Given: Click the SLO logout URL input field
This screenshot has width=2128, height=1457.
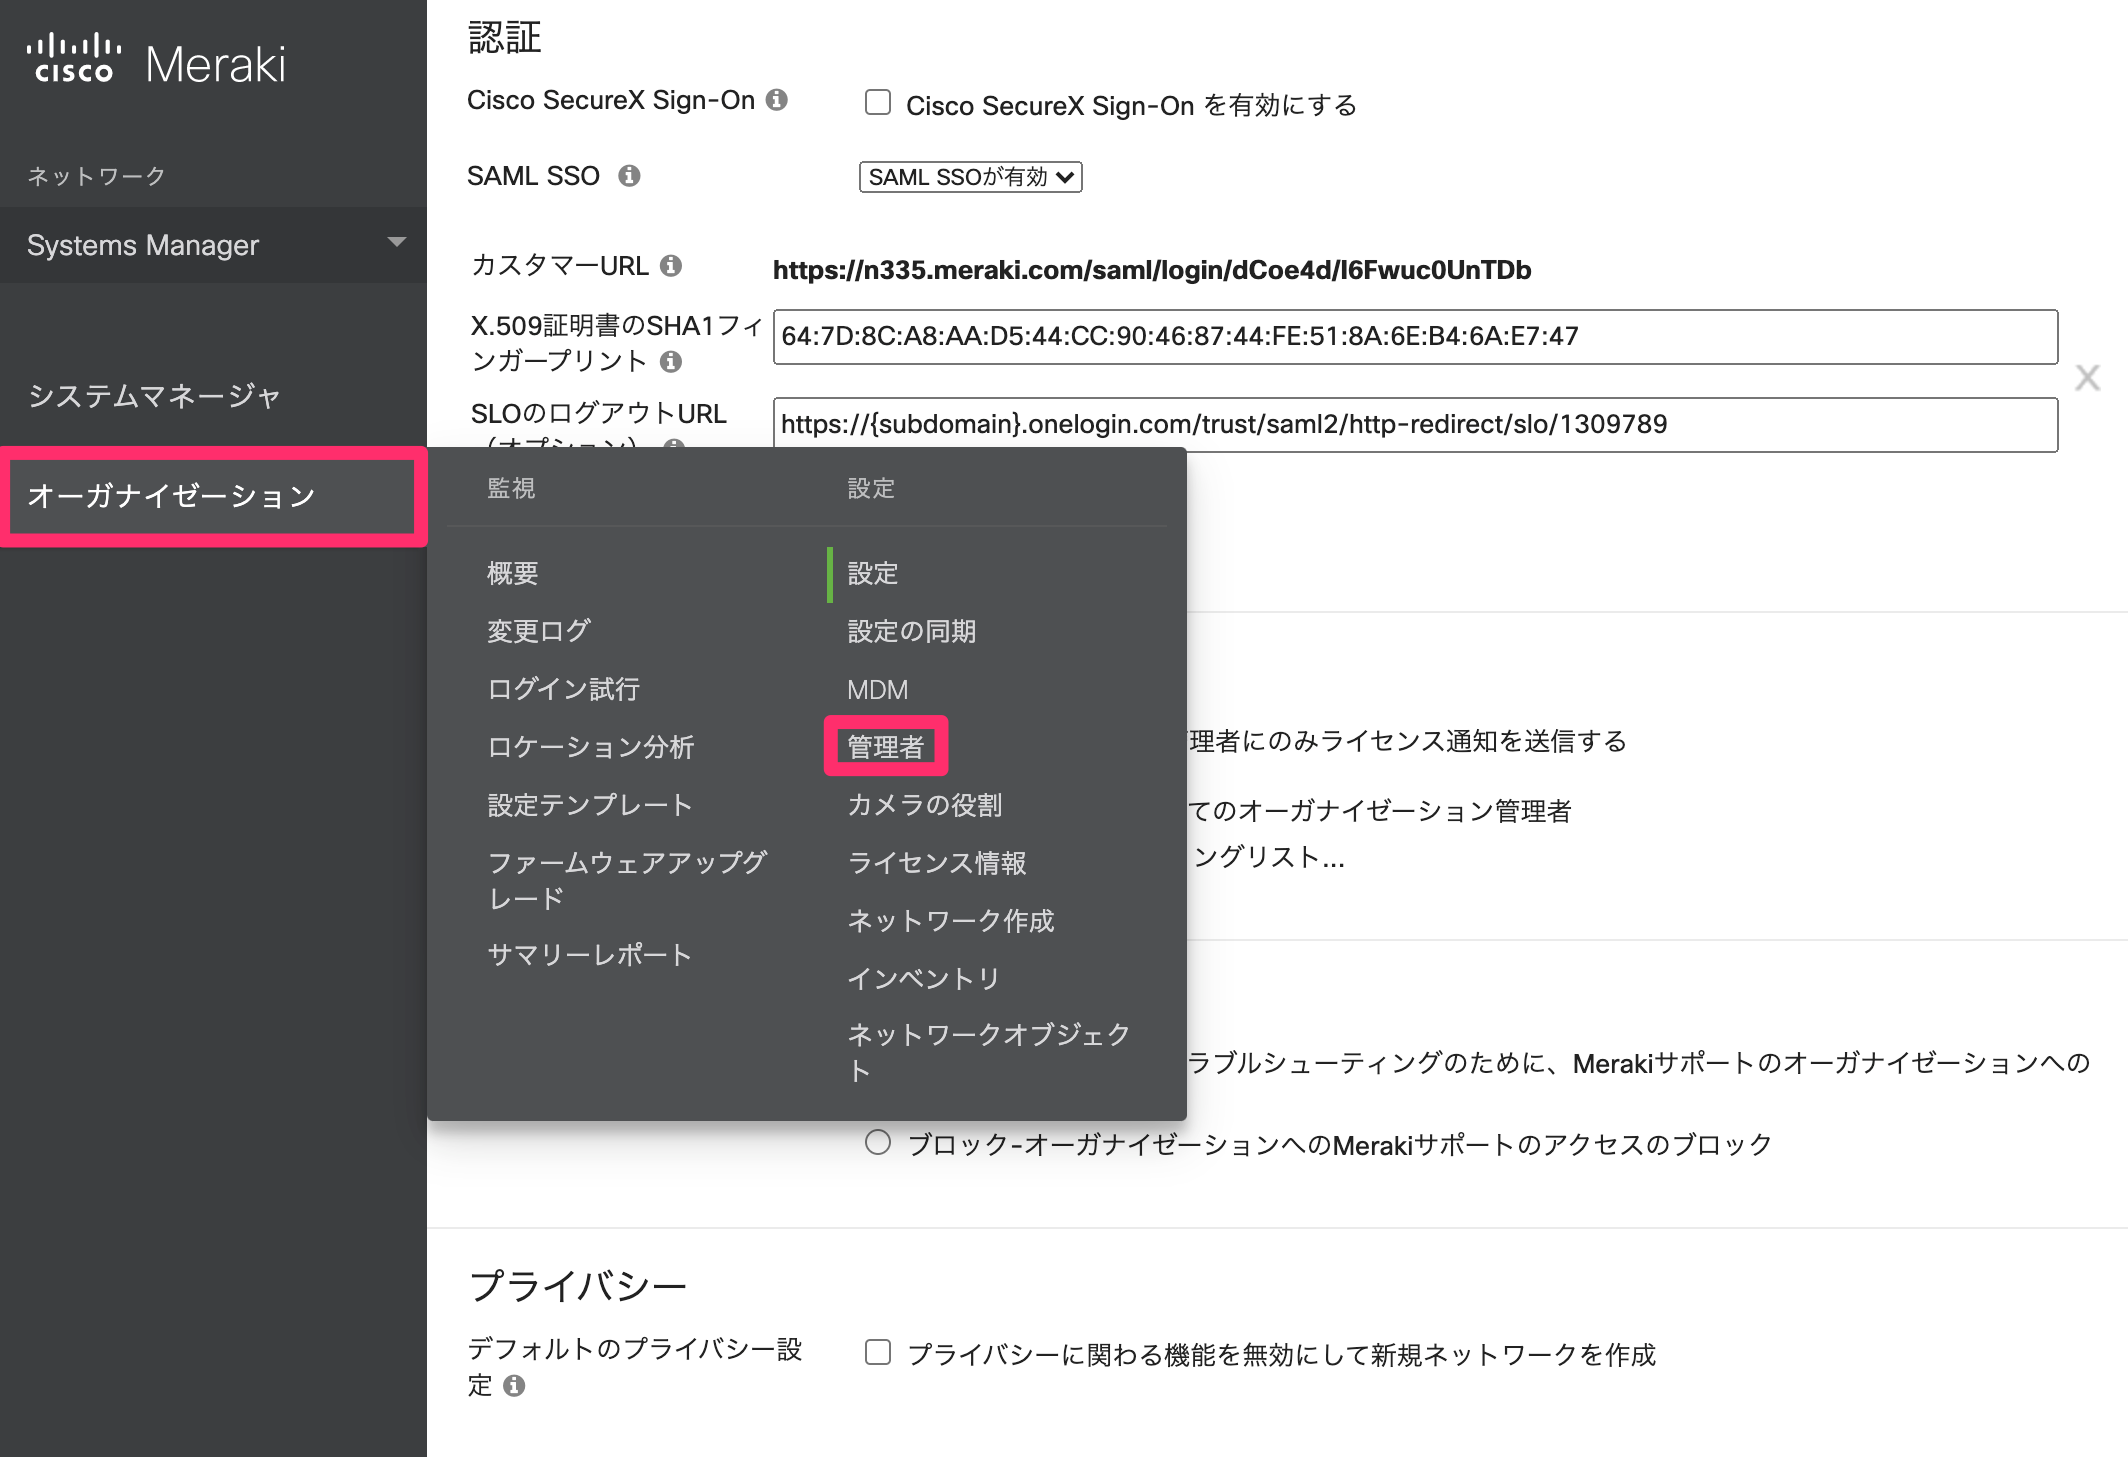Looking at the screenshot, I should pos(1415,425).
